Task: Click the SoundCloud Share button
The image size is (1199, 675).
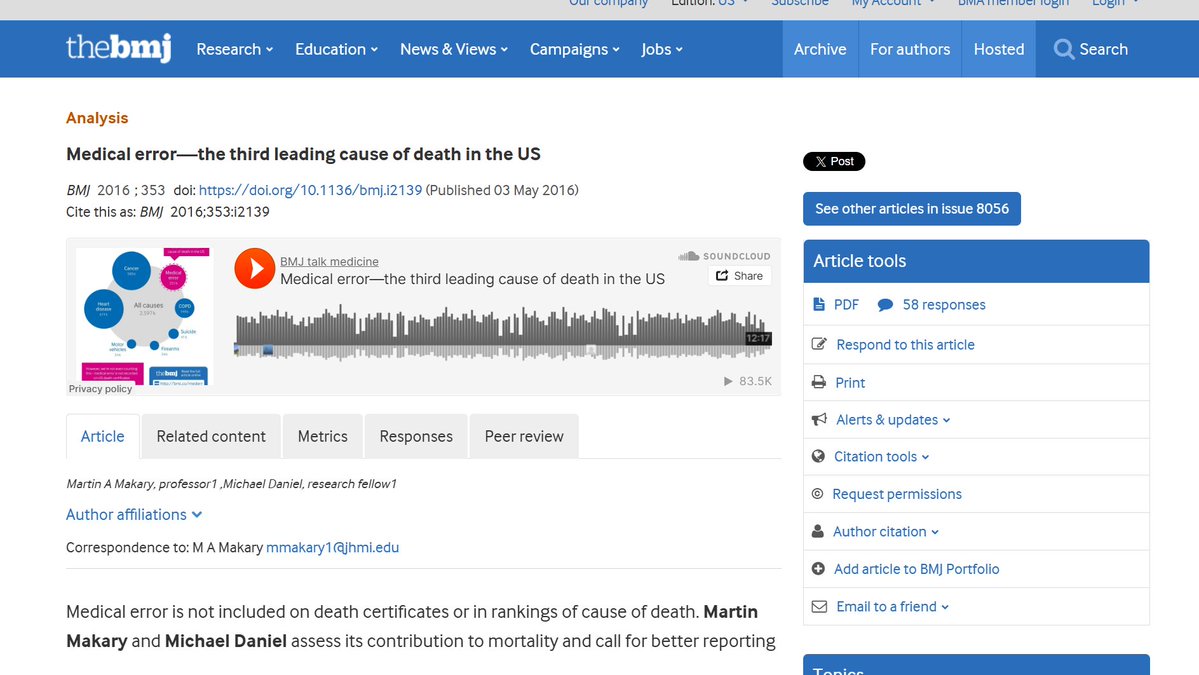Action: 739,276
